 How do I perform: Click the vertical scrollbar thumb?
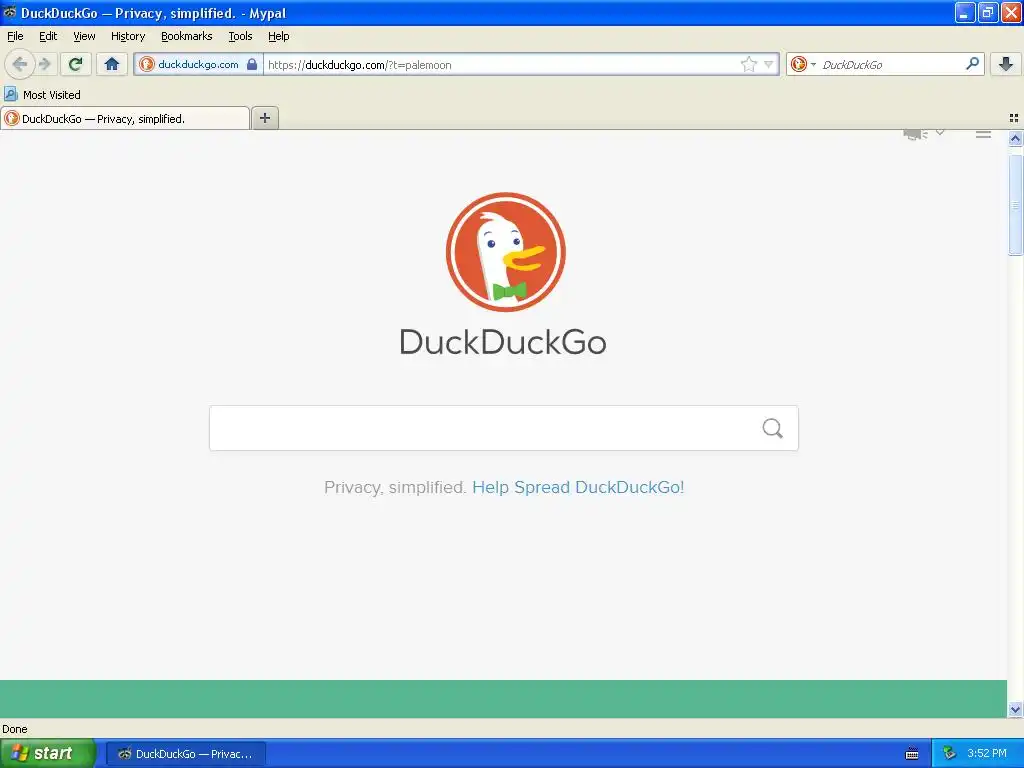point(1015,204)
